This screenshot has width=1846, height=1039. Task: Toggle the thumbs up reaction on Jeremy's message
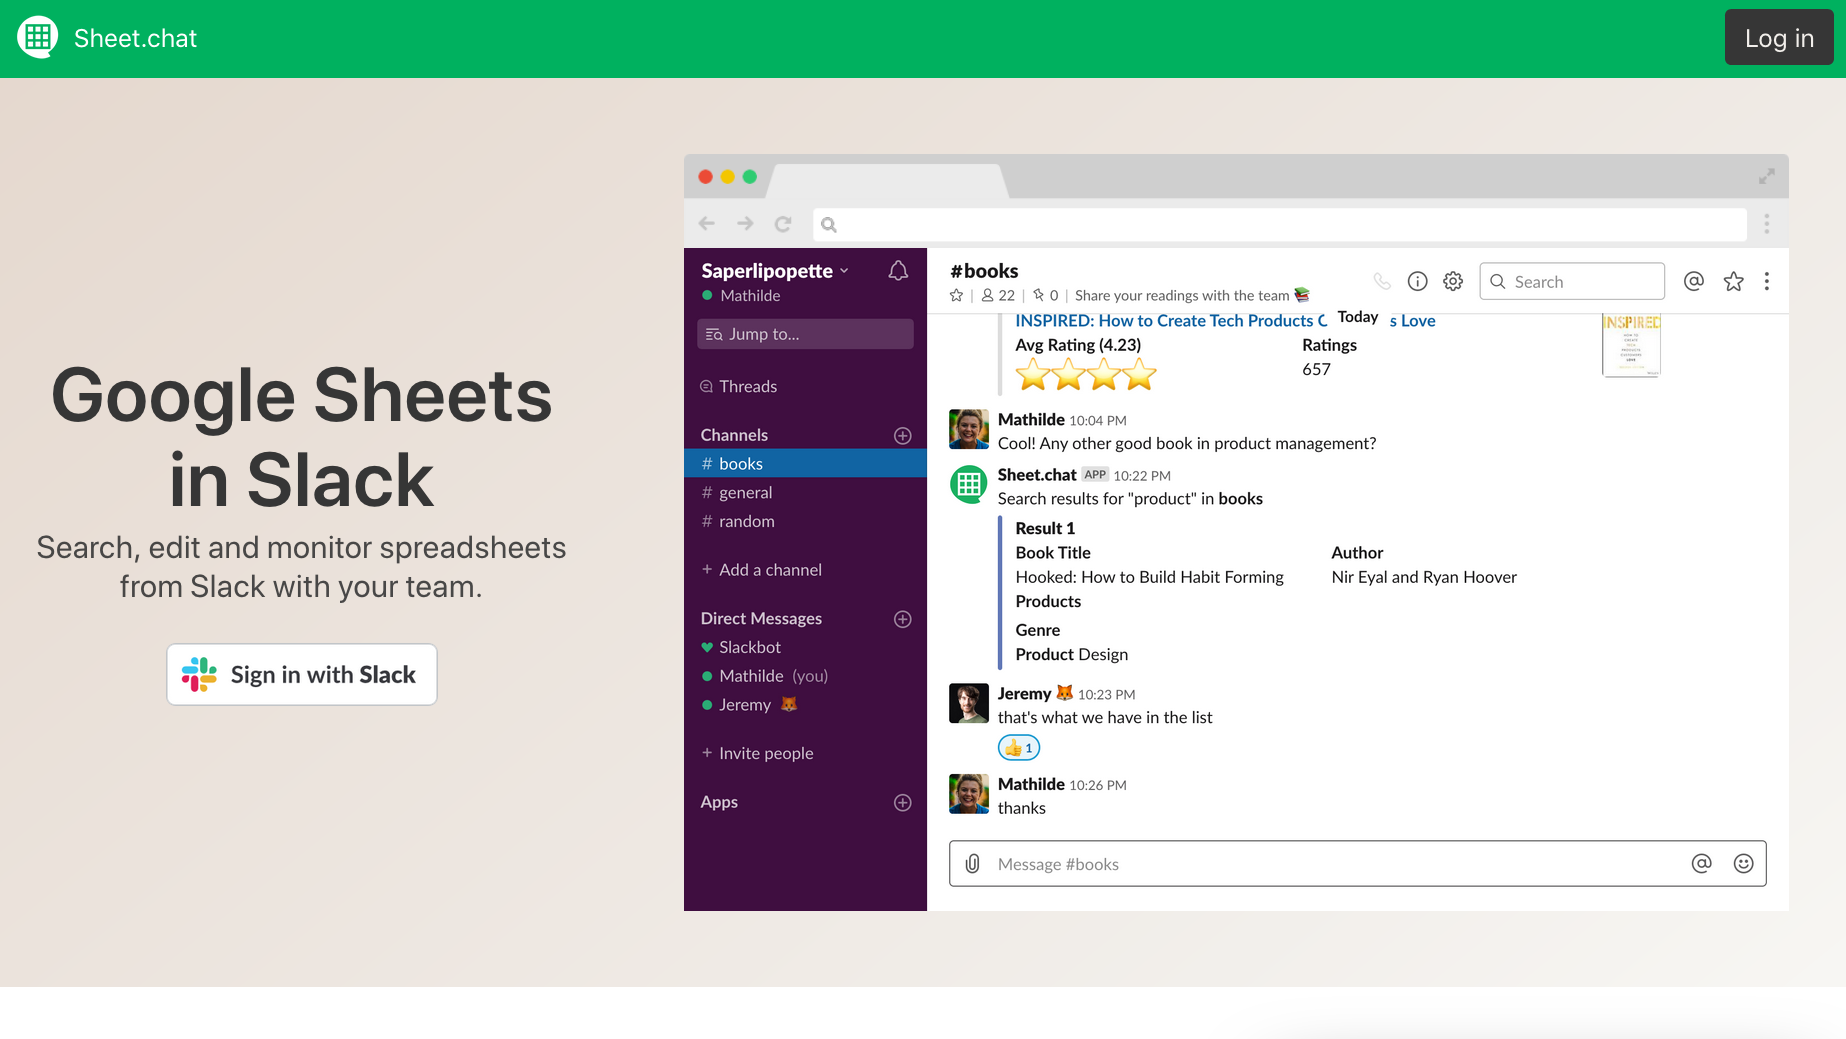(x=1018, y=747)
